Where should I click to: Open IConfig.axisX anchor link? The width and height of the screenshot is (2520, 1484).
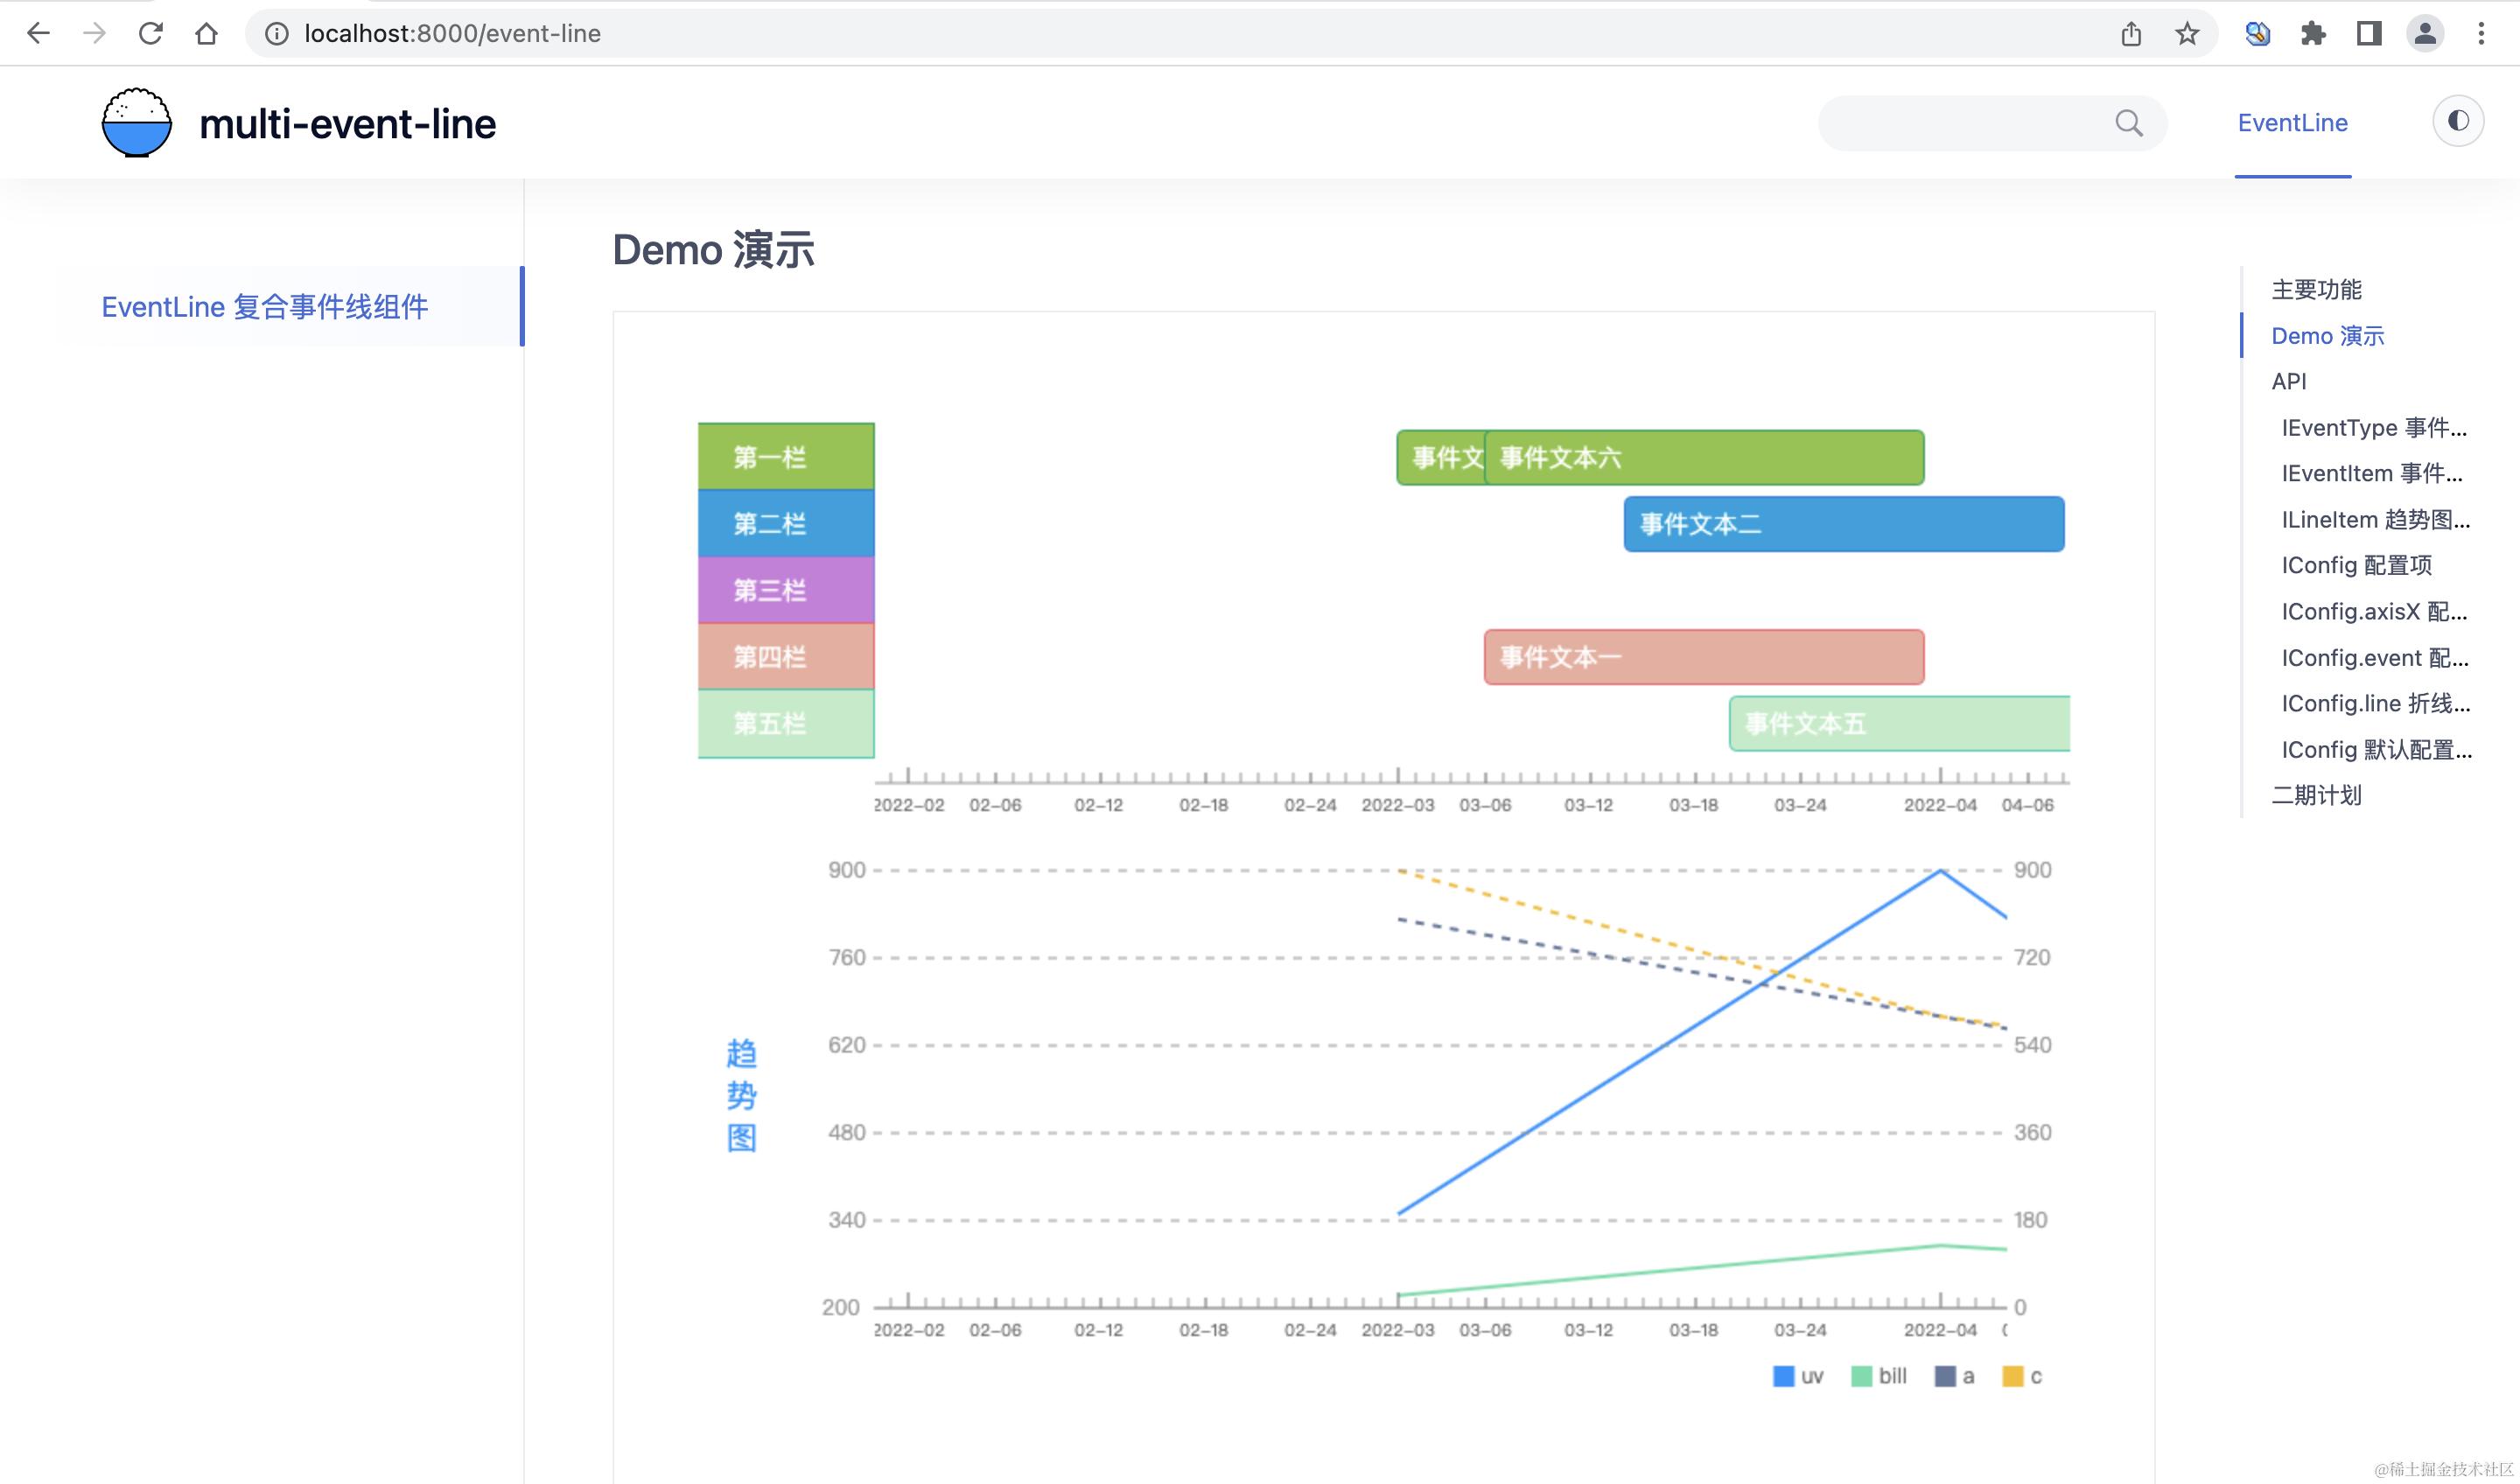(2375, 611)
